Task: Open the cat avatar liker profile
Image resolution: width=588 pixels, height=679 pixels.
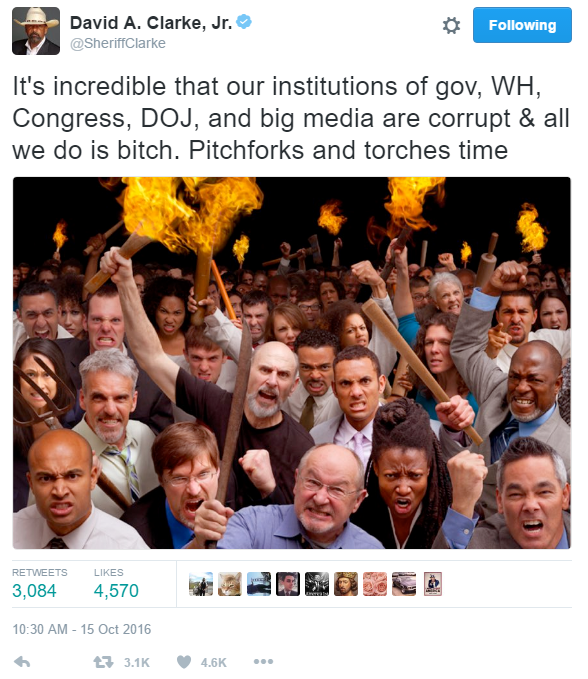Action: pos(229,584)
